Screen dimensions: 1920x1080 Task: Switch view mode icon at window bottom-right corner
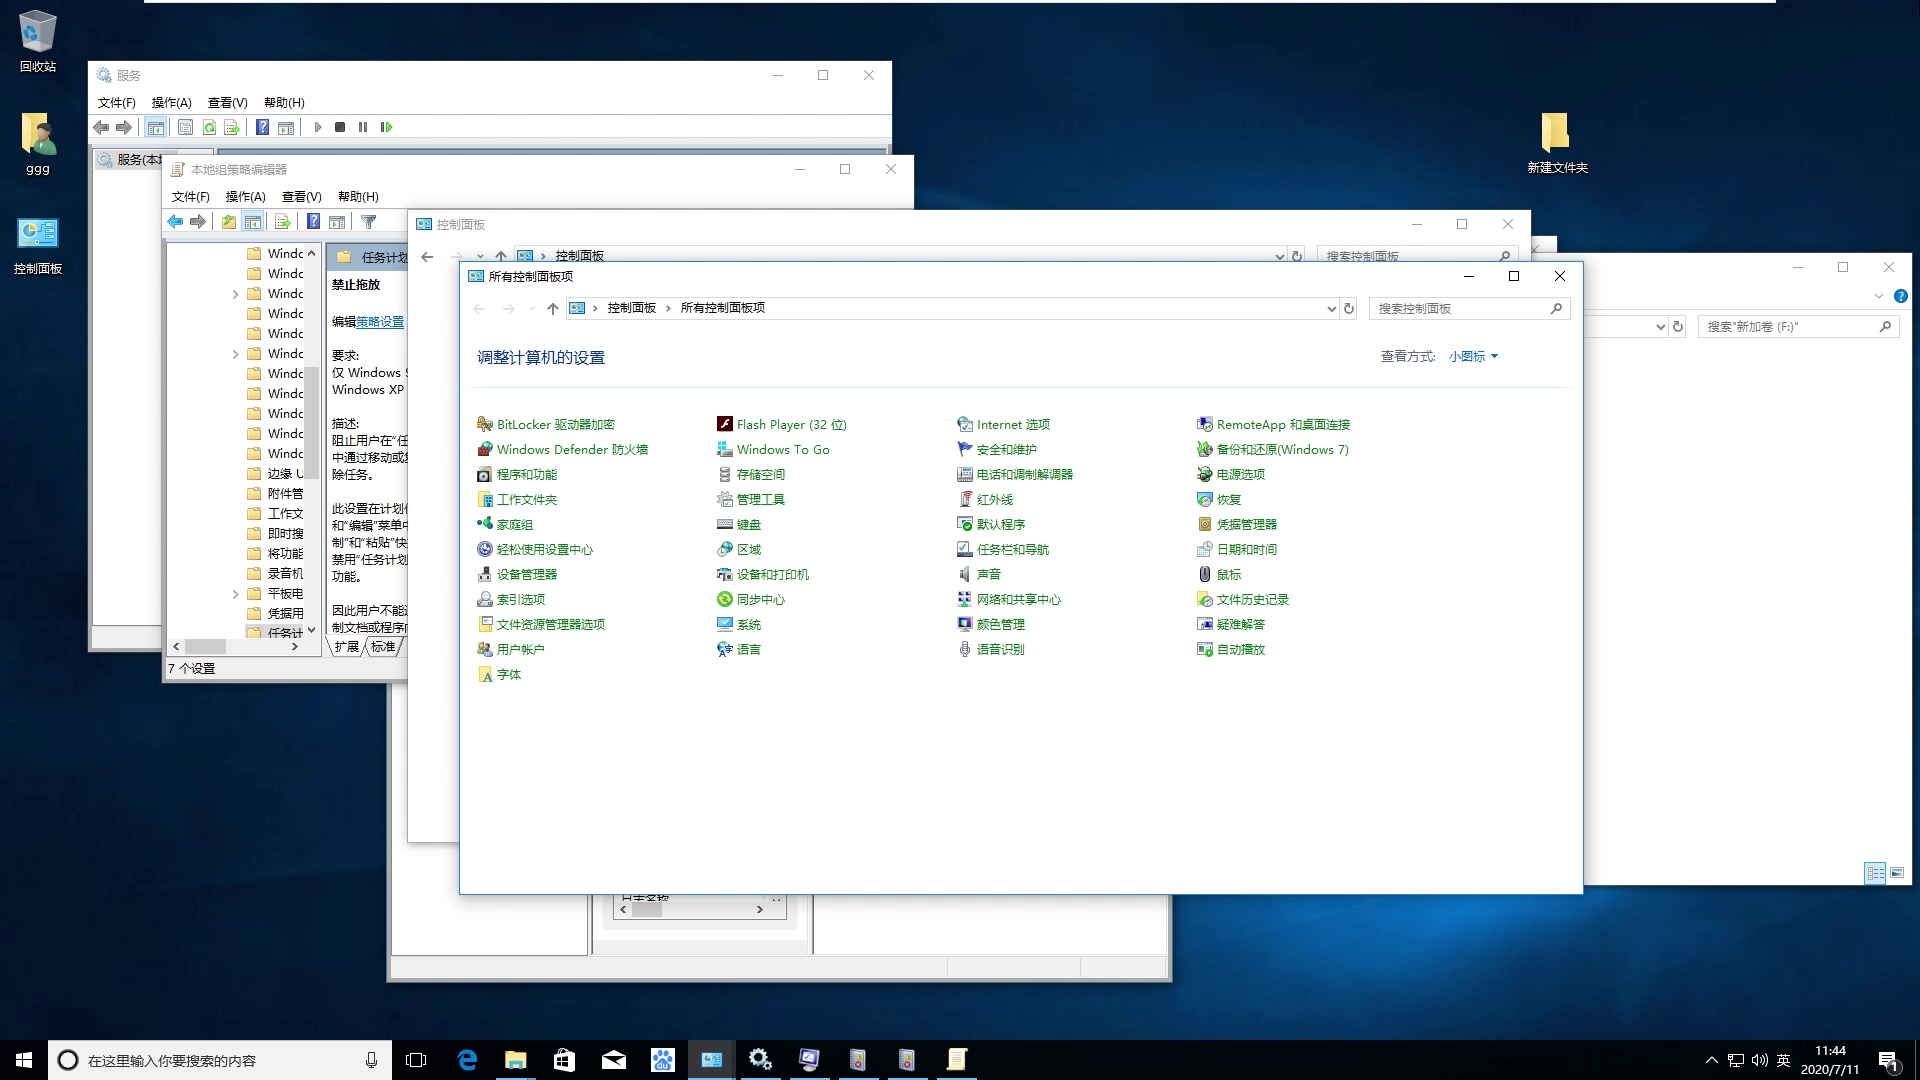[x=1875, y=872]
